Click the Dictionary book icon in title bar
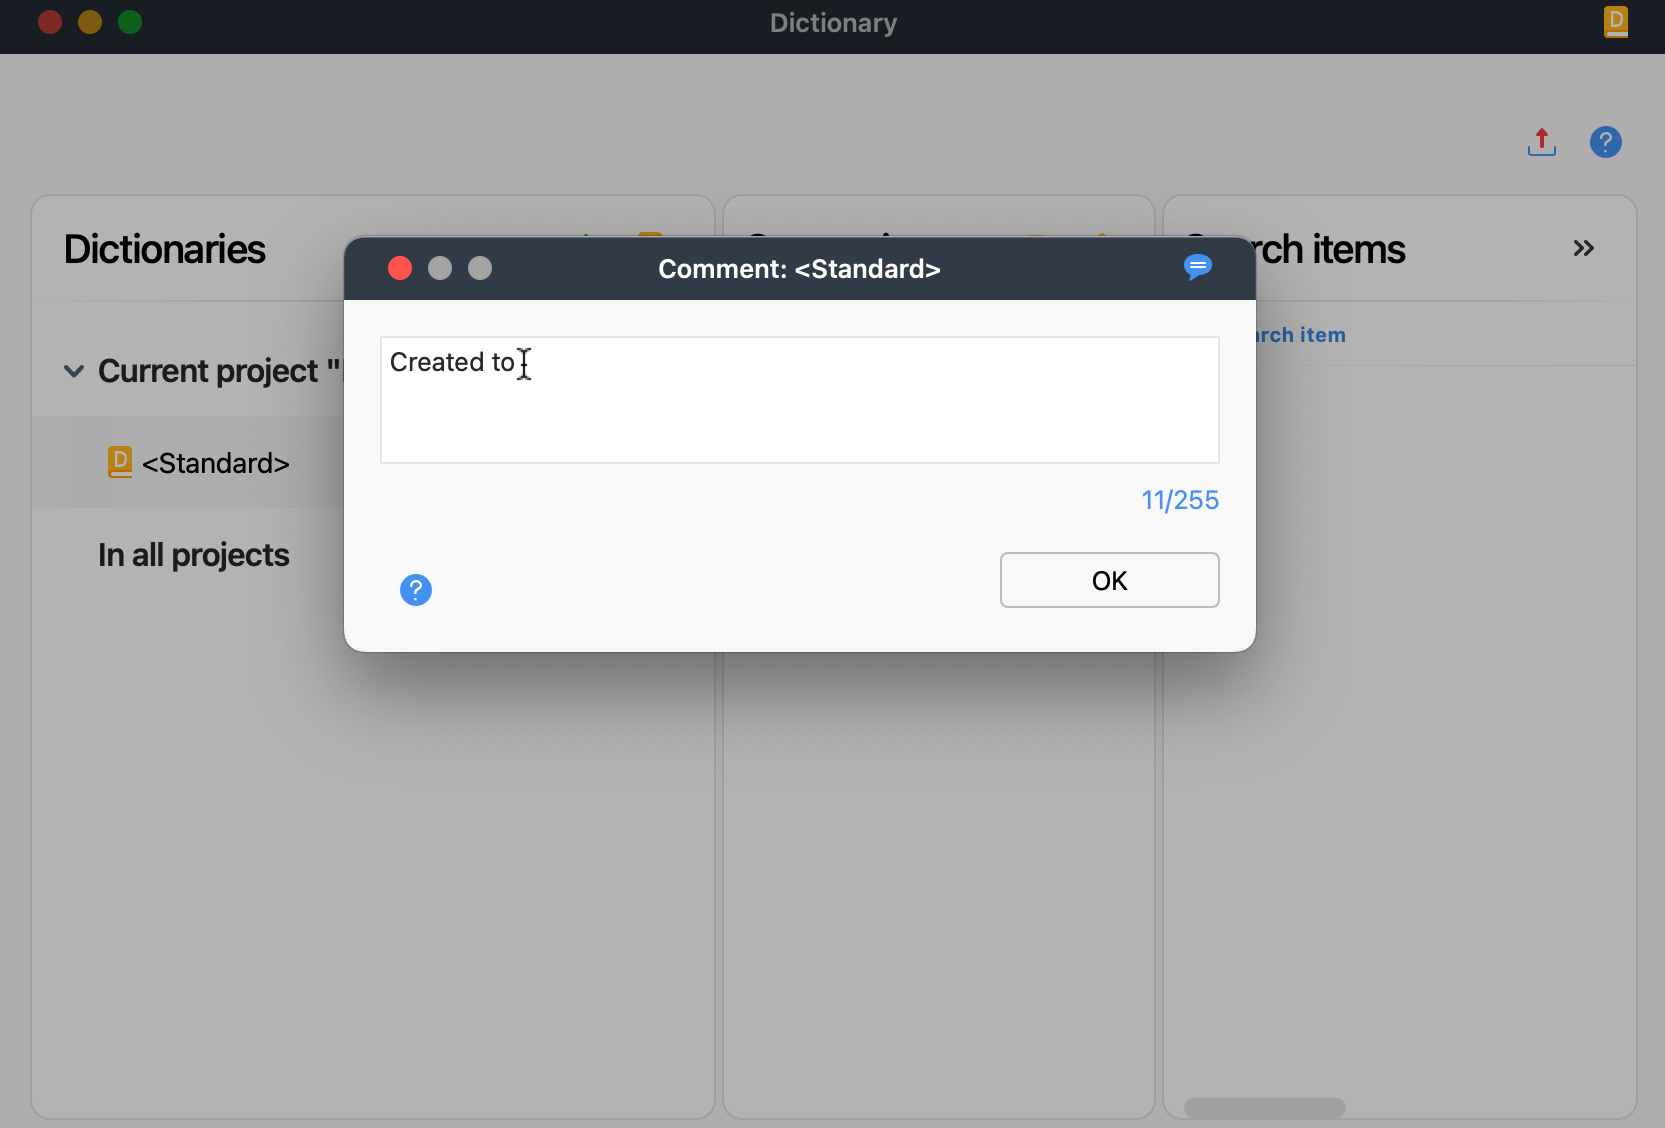1665x1128 pixels. [x=1616, y=21]
